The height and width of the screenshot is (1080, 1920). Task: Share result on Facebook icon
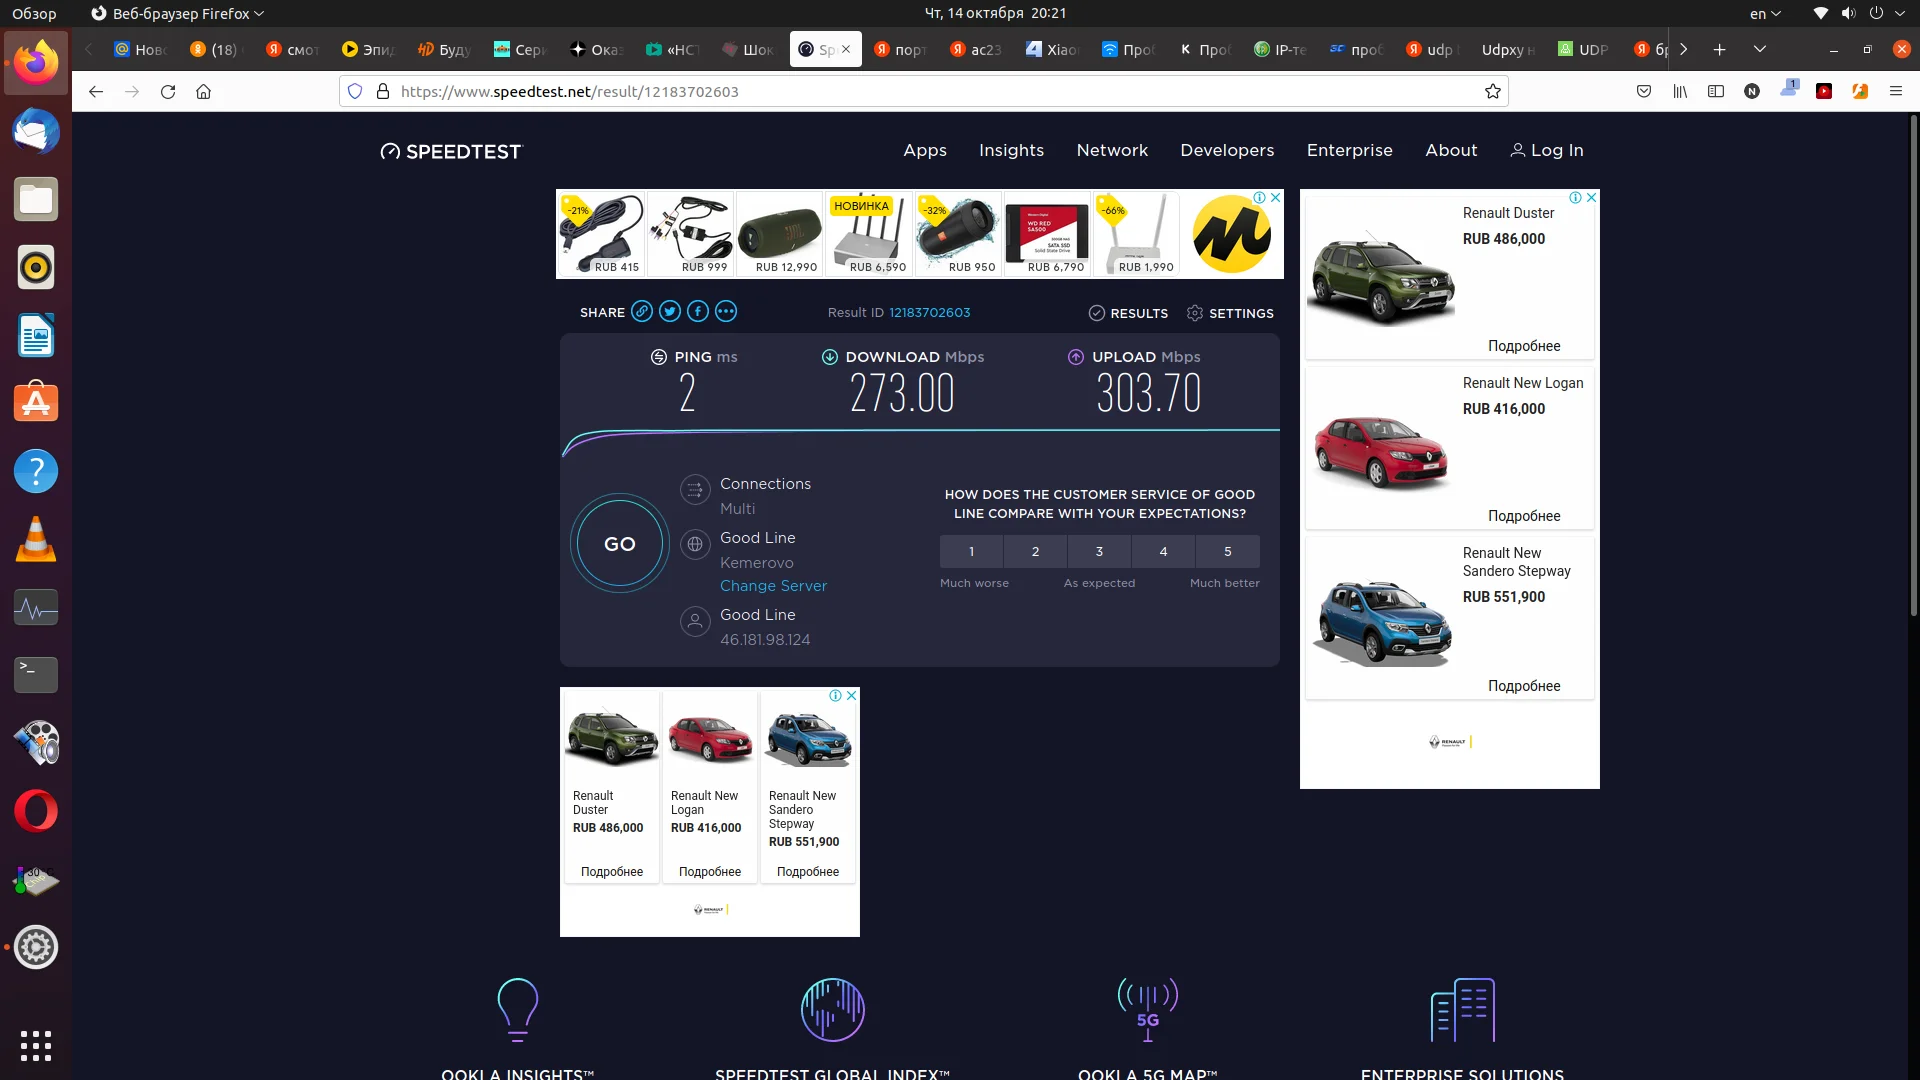click(698, 312)
